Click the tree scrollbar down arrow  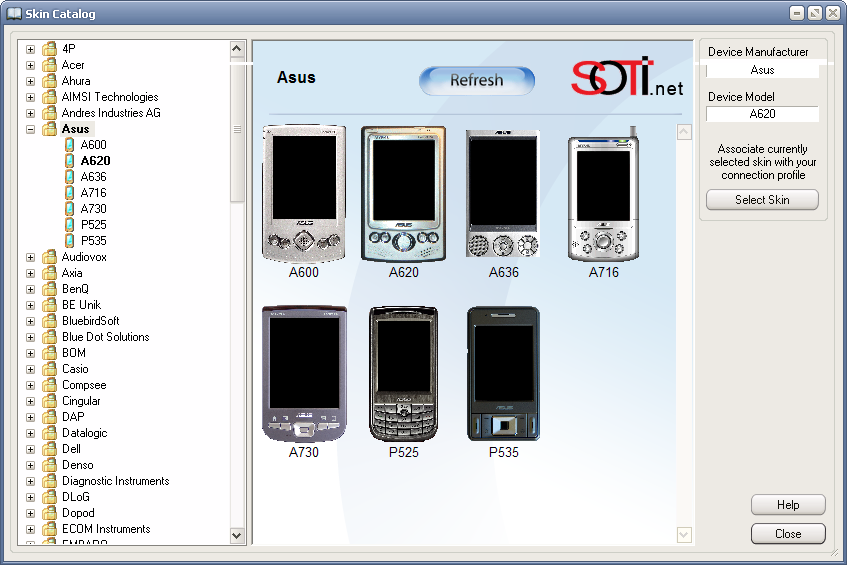[x=237, y=536]
